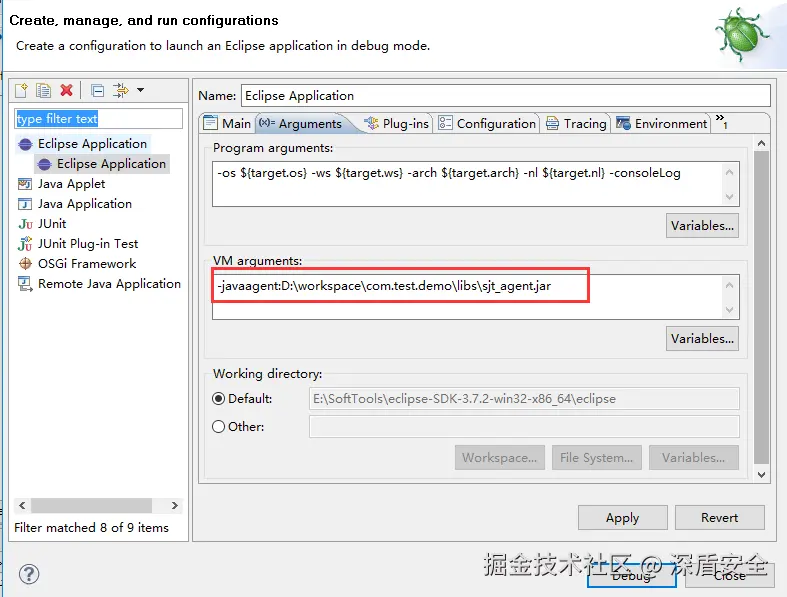Create a new launch configuration
Screen dimensions: 787x597
point(22,90)
